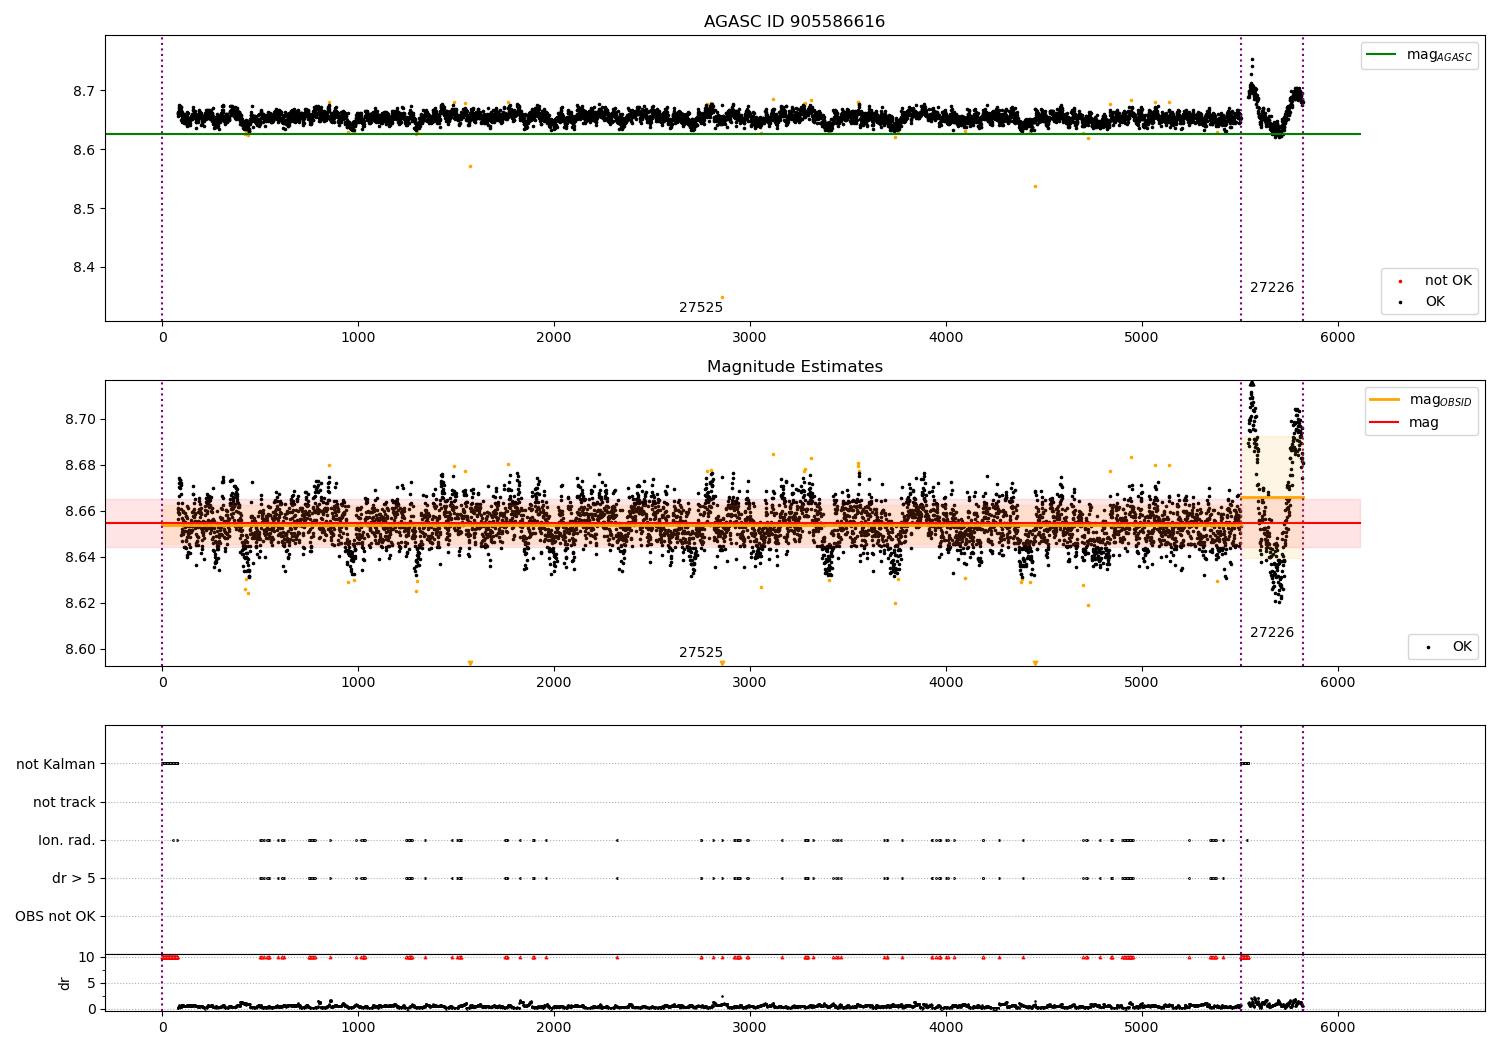Click the orange mag OBSID line segment for 27226
The image size is (1500, 1050).
click(x=1272, y=497)
